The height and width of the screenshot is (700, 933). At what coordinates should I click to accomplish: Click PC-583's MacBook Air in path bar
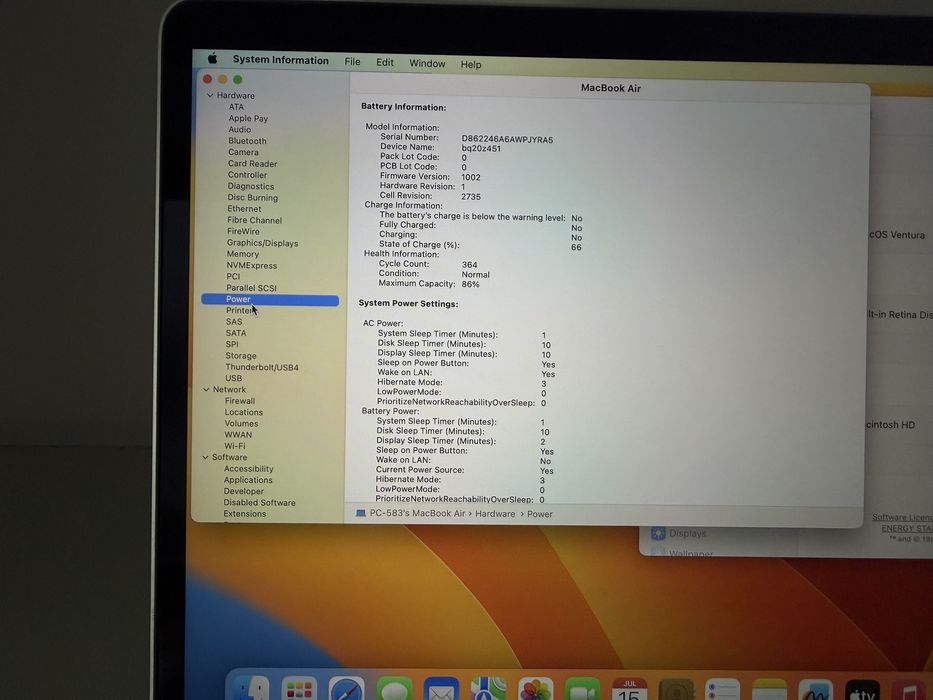[417, 513]
